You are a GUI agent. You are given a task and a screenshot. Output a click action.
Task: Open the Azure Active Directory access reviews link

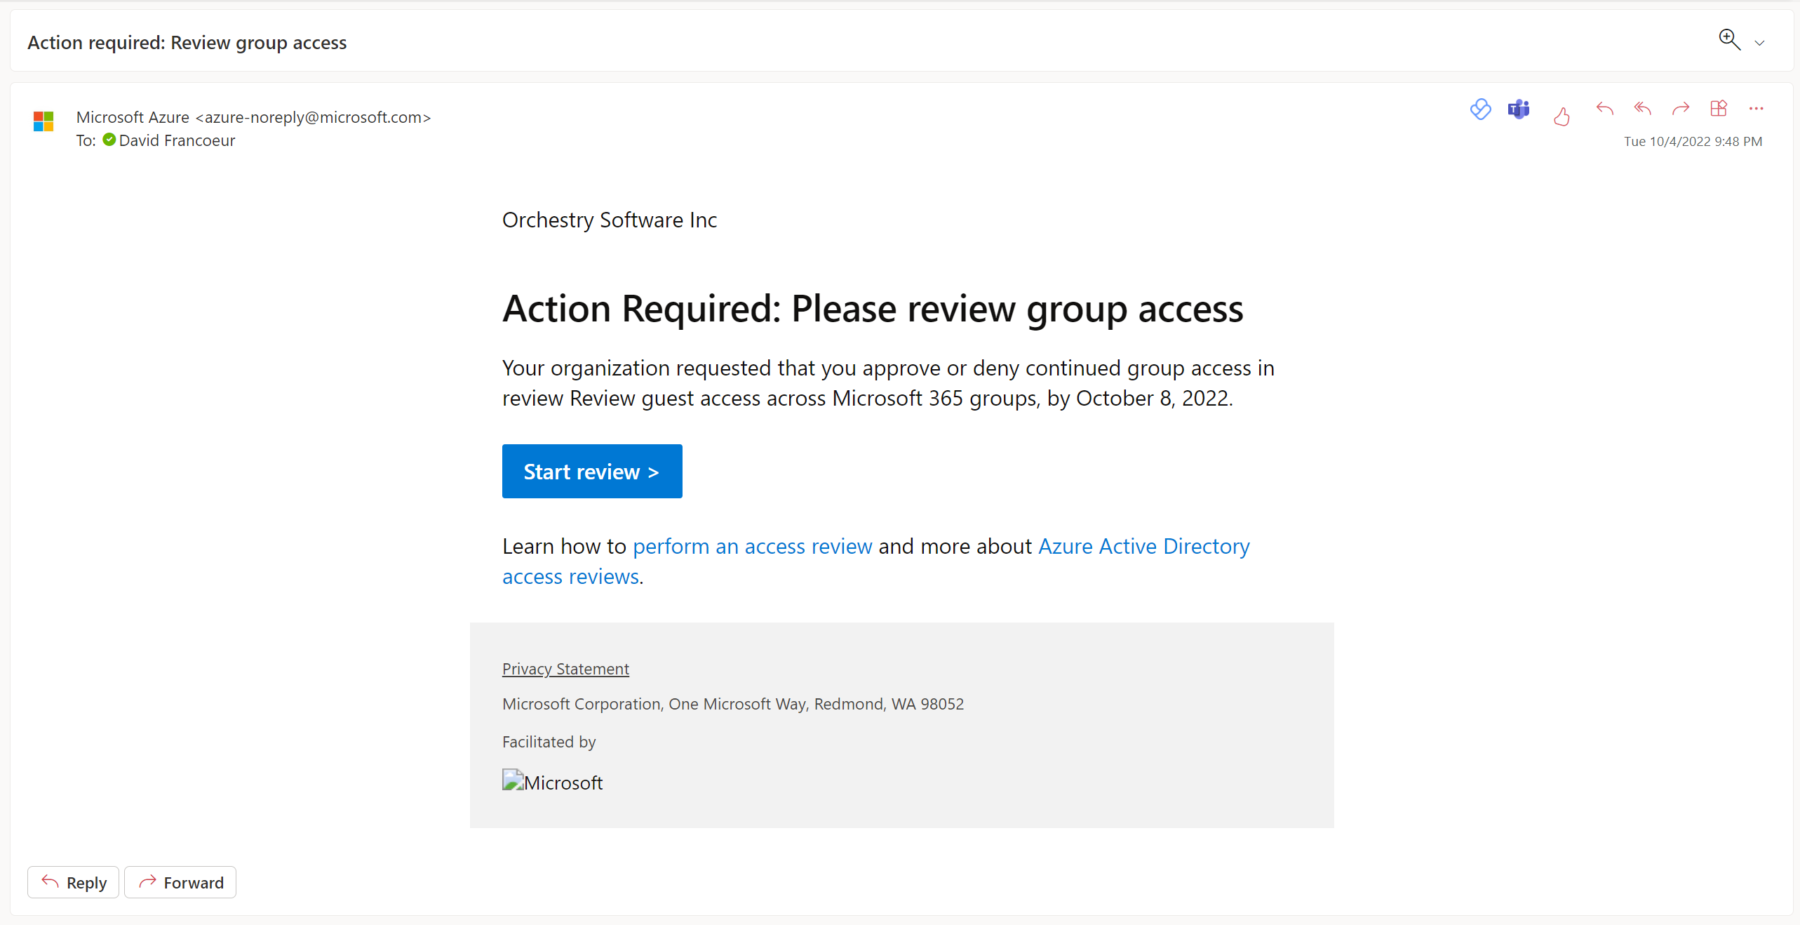click(x=1143, y=546)
